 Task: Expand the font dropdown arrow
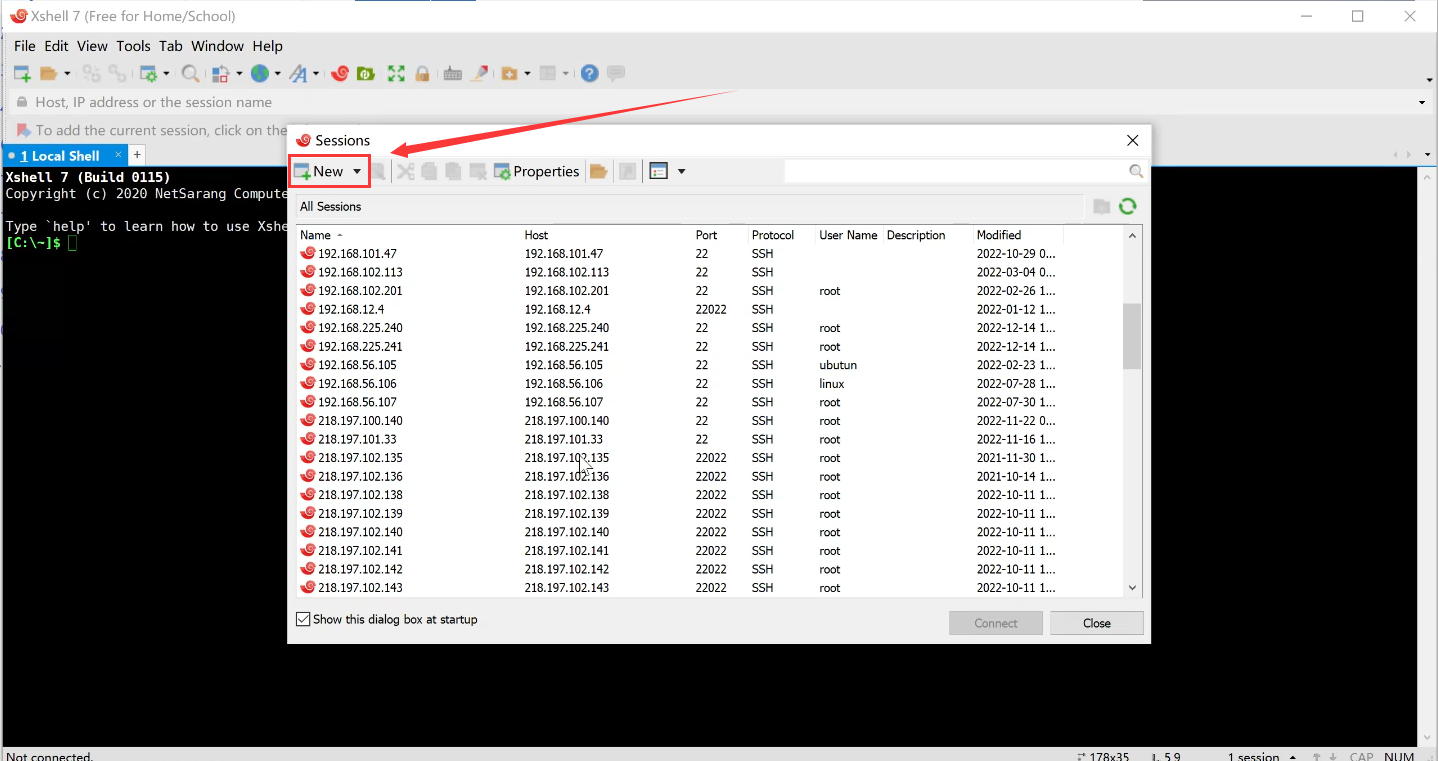[x=316, y=74]
